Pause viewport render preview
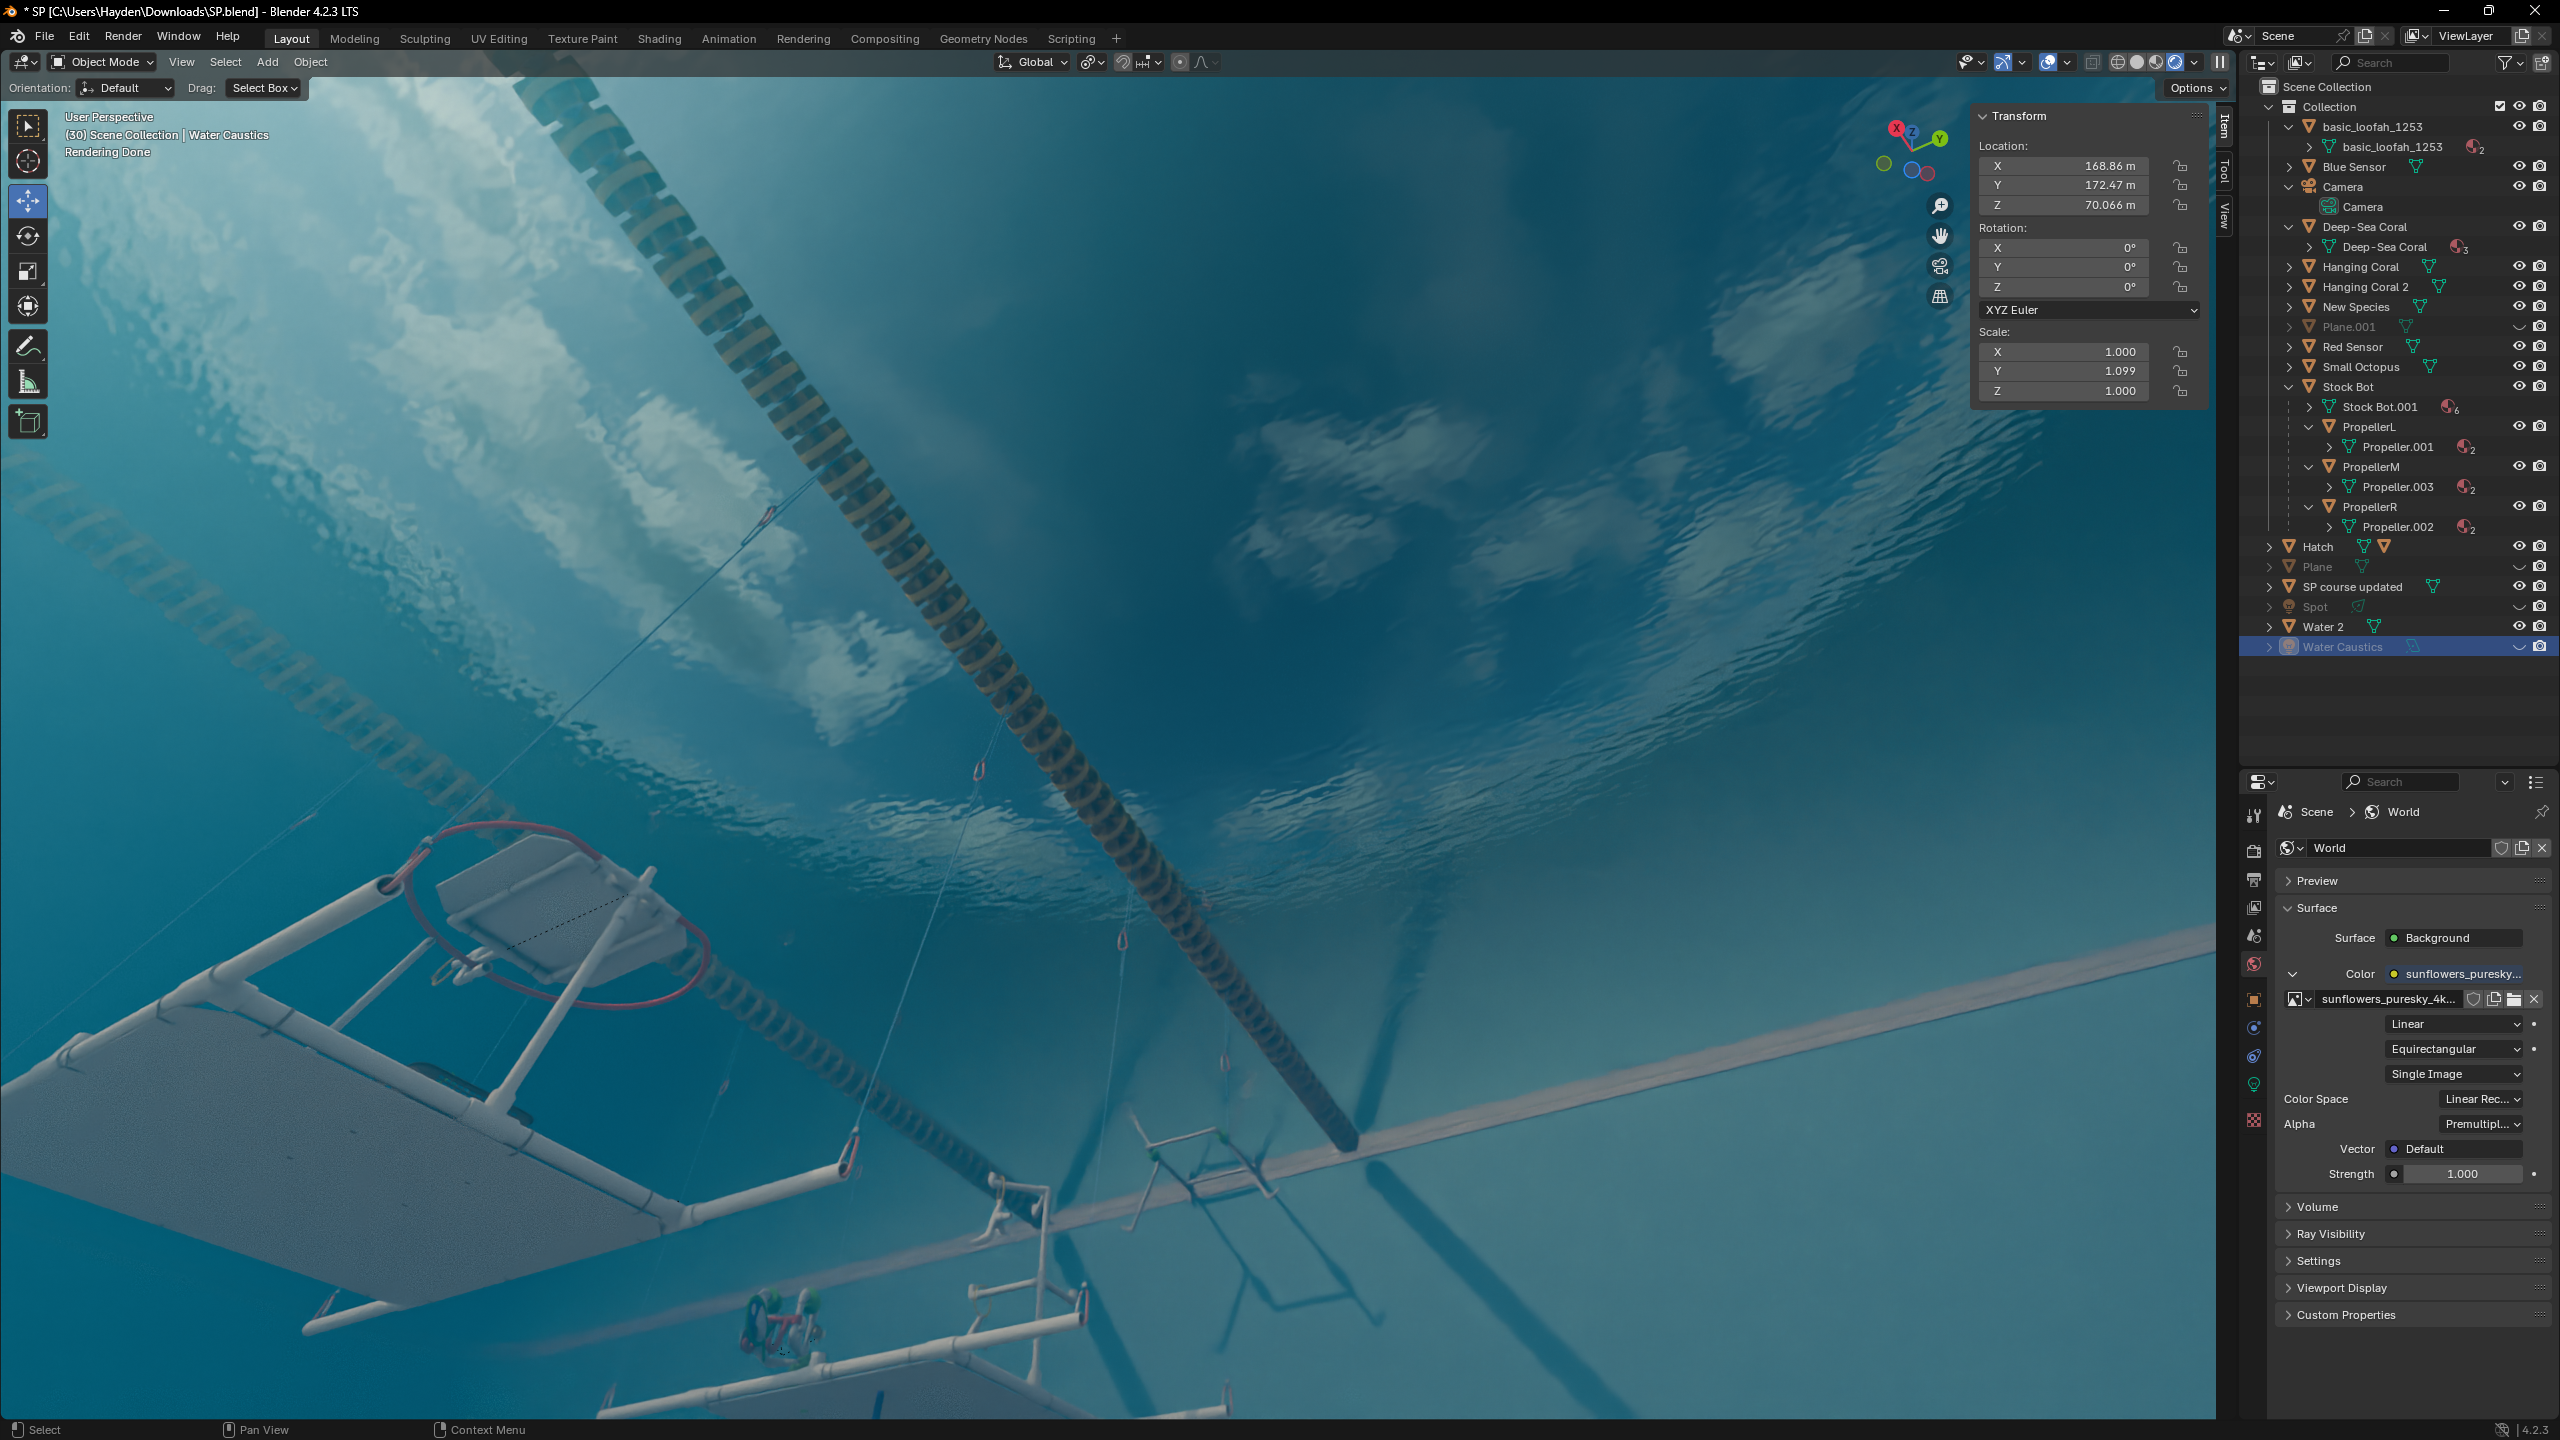Viewport: 2560px width, 1440px height. point(2219,62)
